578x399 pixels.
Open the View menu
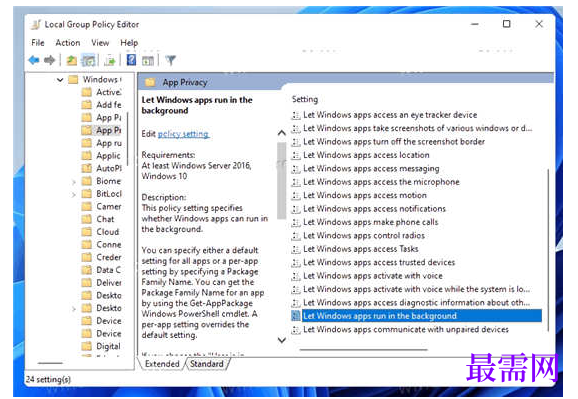coord(100,43)
